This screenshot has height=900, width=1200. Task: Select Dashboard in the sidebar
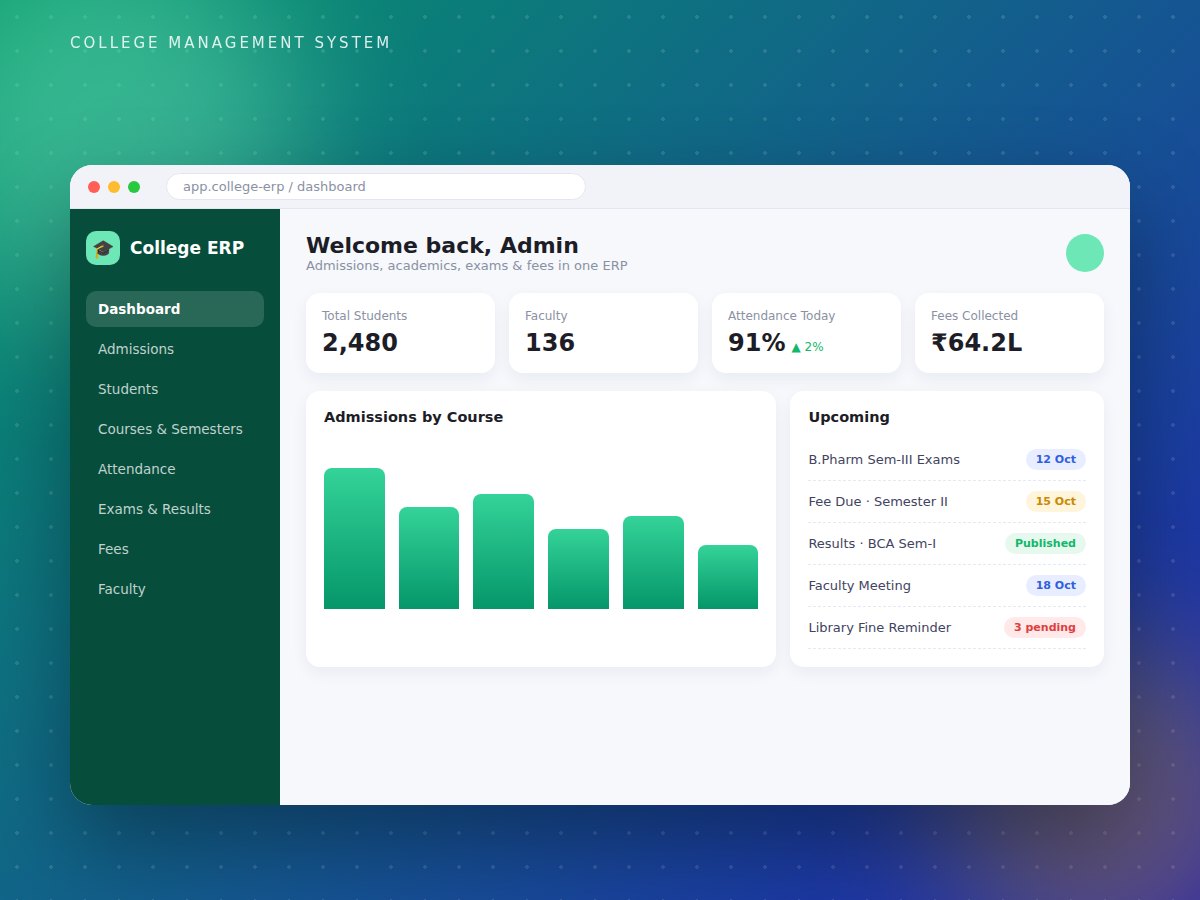pyautogui.click(x=175, y=309)
